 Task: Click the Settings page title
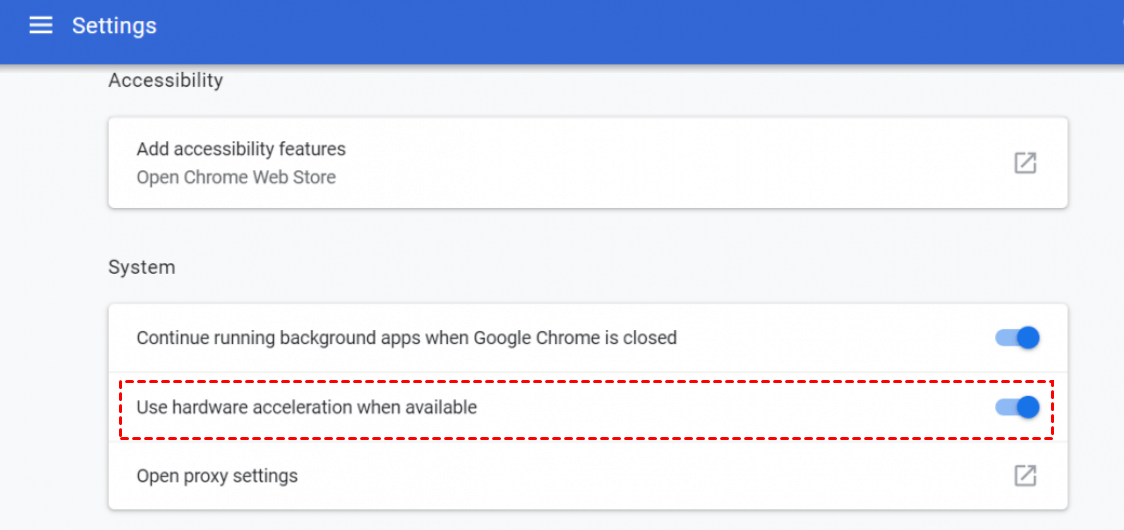point(114,26)
